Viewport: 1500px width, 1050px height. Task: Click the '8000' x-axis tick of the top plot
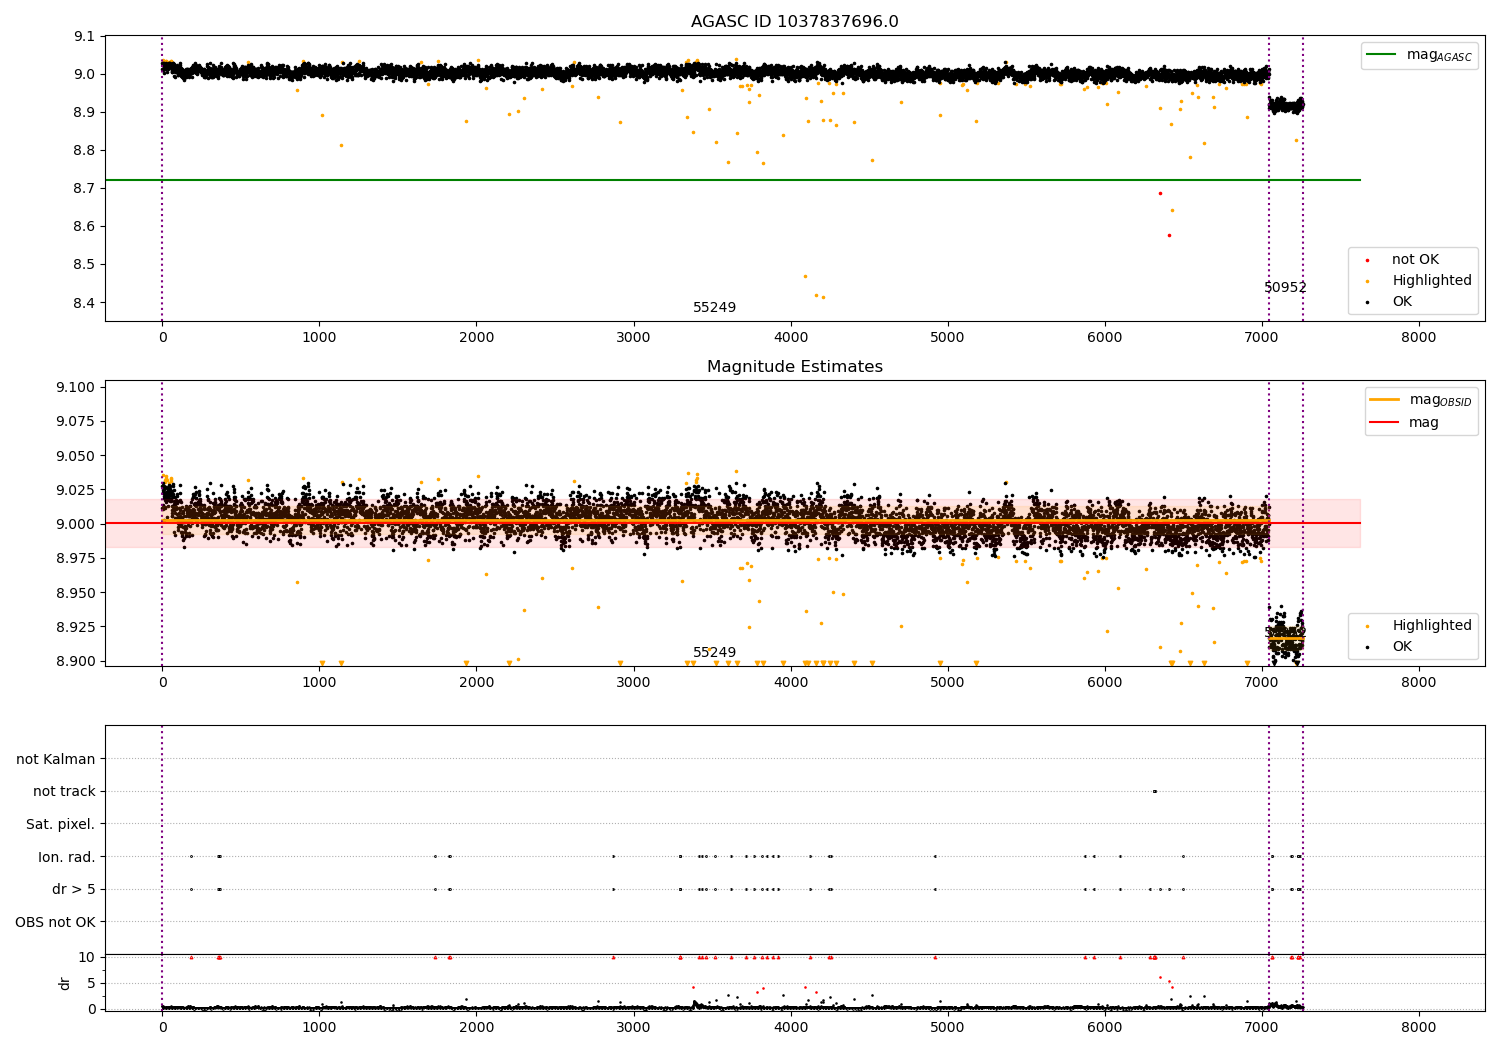(x=1418, y=338)
